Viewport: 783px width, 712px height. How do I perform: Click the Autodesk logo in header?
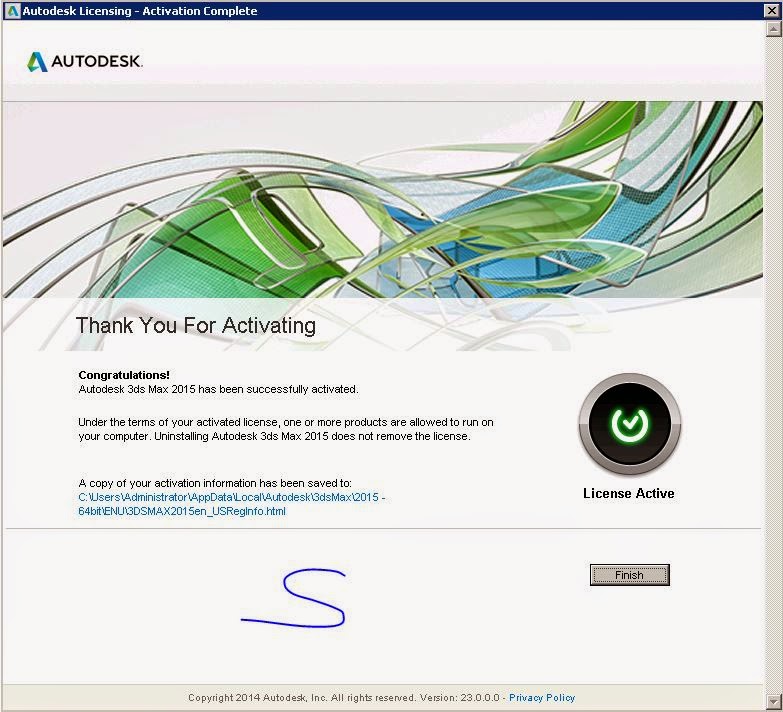84,61
